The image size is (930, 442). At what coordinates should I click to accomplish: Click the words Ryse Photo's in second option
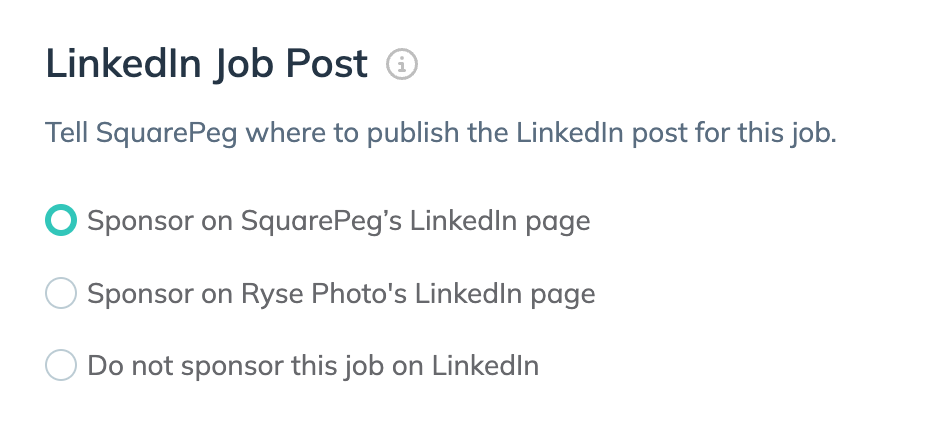tap(324, 294)
